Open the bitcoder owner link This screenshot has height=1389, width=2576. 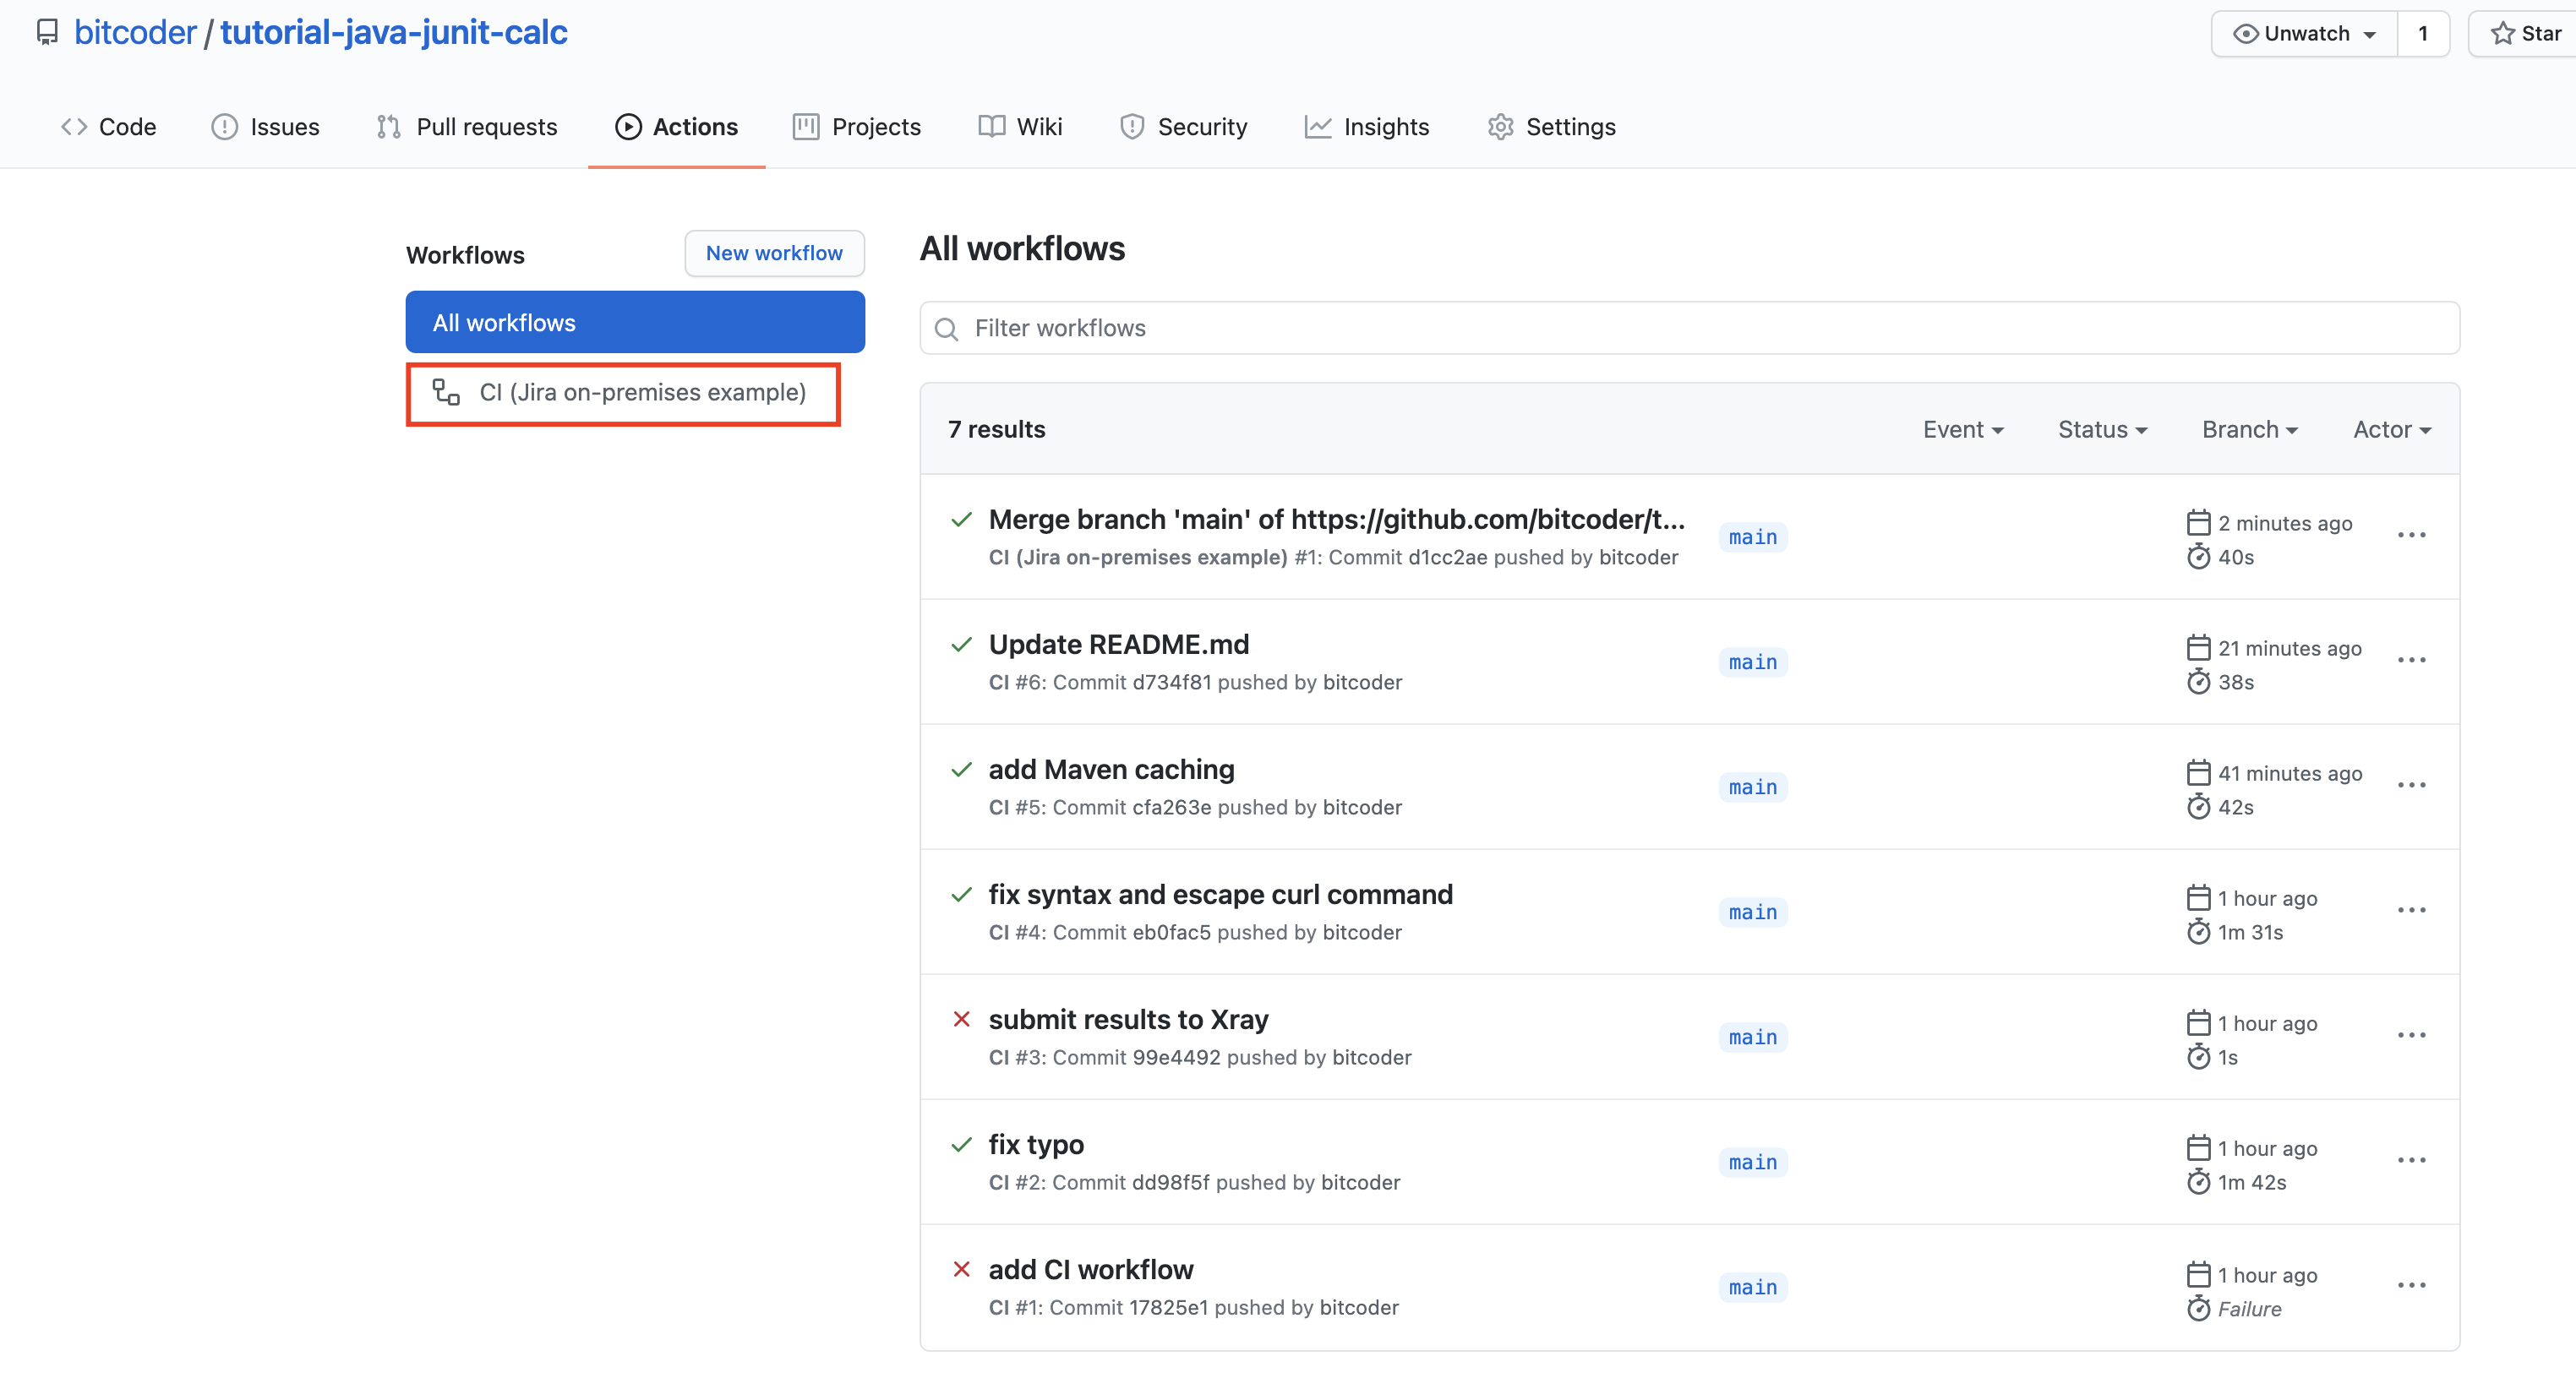click(135, 32)
